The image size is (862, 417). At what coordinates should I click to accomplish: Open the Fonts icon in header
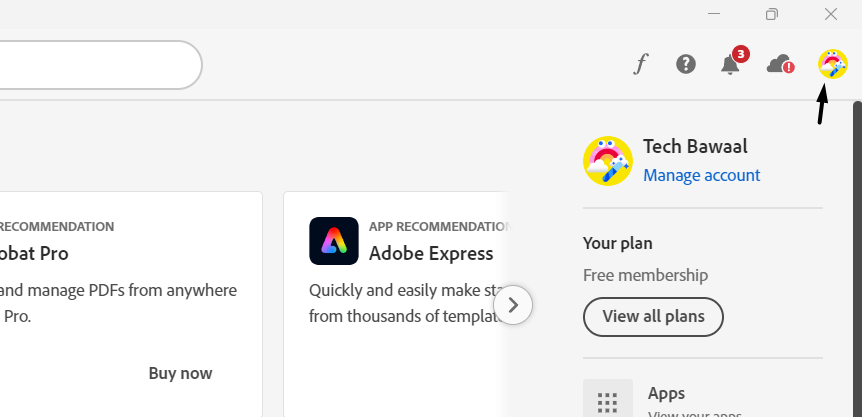coord(641,65)
